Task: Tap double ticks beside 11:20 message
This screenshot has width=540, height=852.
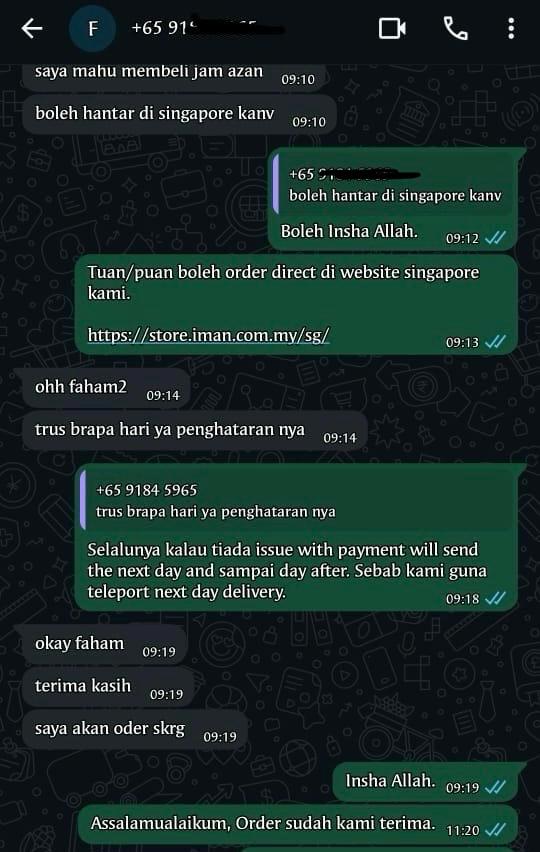Action: [x=495, y=830]
